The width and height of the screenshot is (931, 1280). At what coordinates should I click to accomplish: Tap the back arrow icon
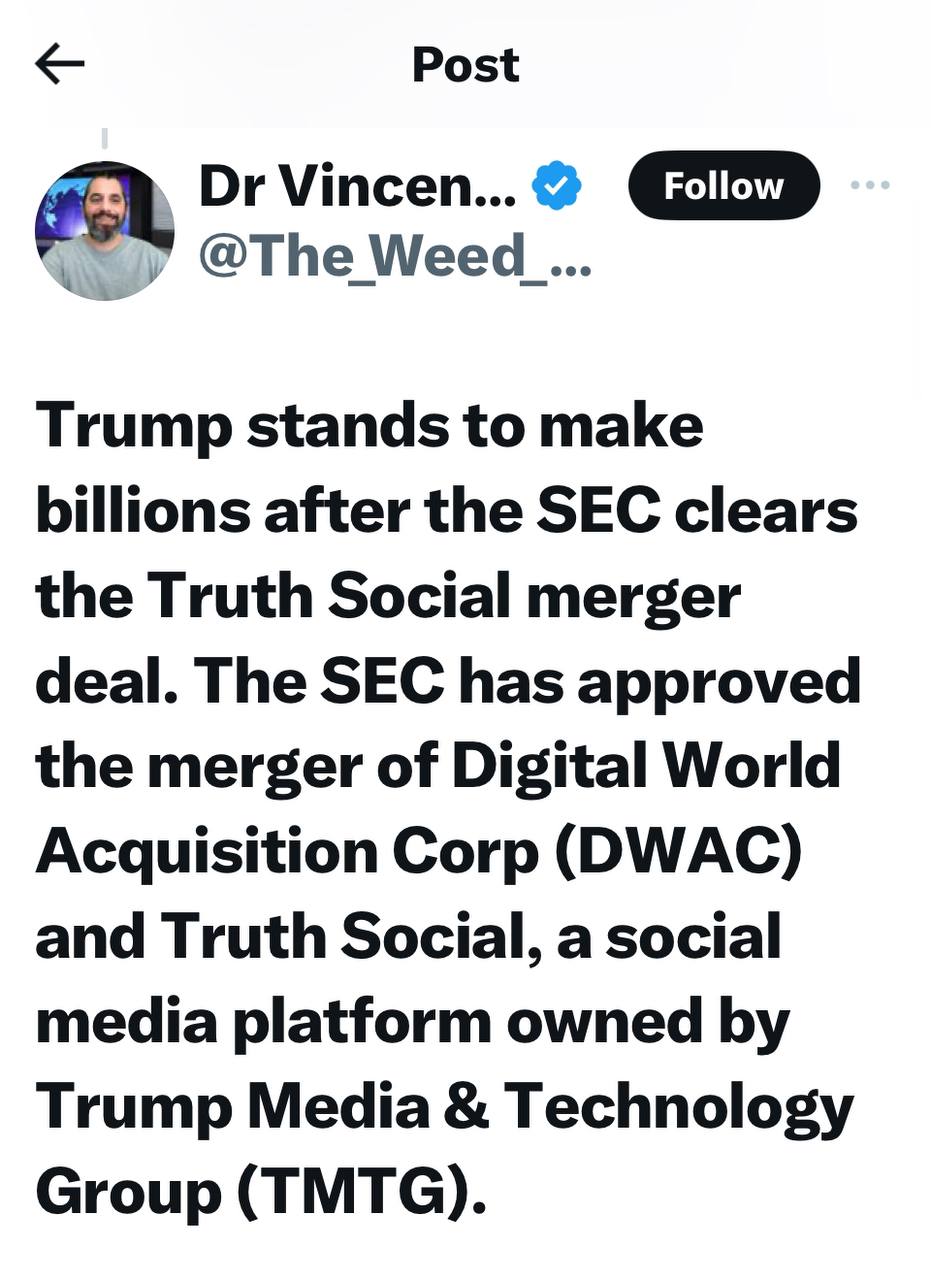point(60,65)
